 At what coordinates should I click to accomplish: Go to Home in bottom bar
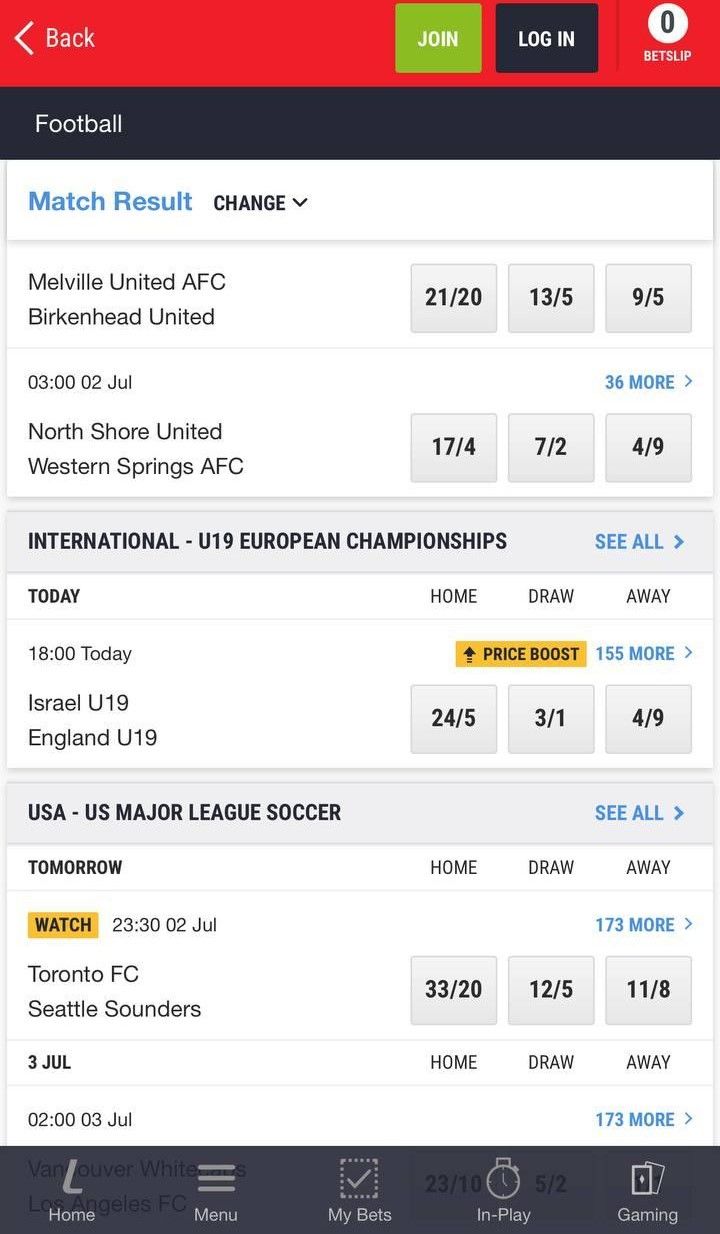click(x=72, y=1193)
